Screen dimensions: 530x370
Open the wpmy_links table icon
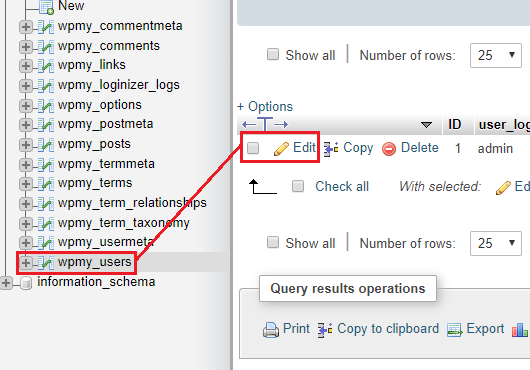(x=46, y=66)
